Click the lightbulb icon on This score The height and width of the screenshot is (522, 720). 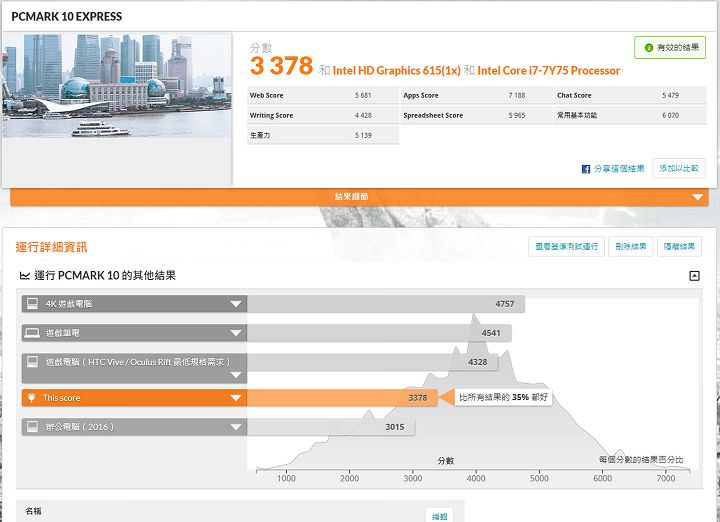tap(32, 398)
